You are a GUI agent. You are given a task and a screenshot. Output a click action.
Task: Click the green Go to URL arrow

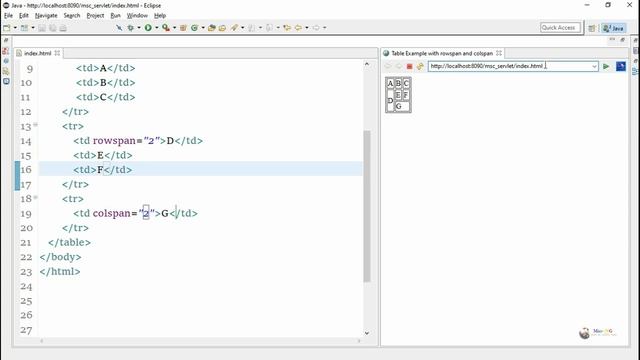[606, 66]
